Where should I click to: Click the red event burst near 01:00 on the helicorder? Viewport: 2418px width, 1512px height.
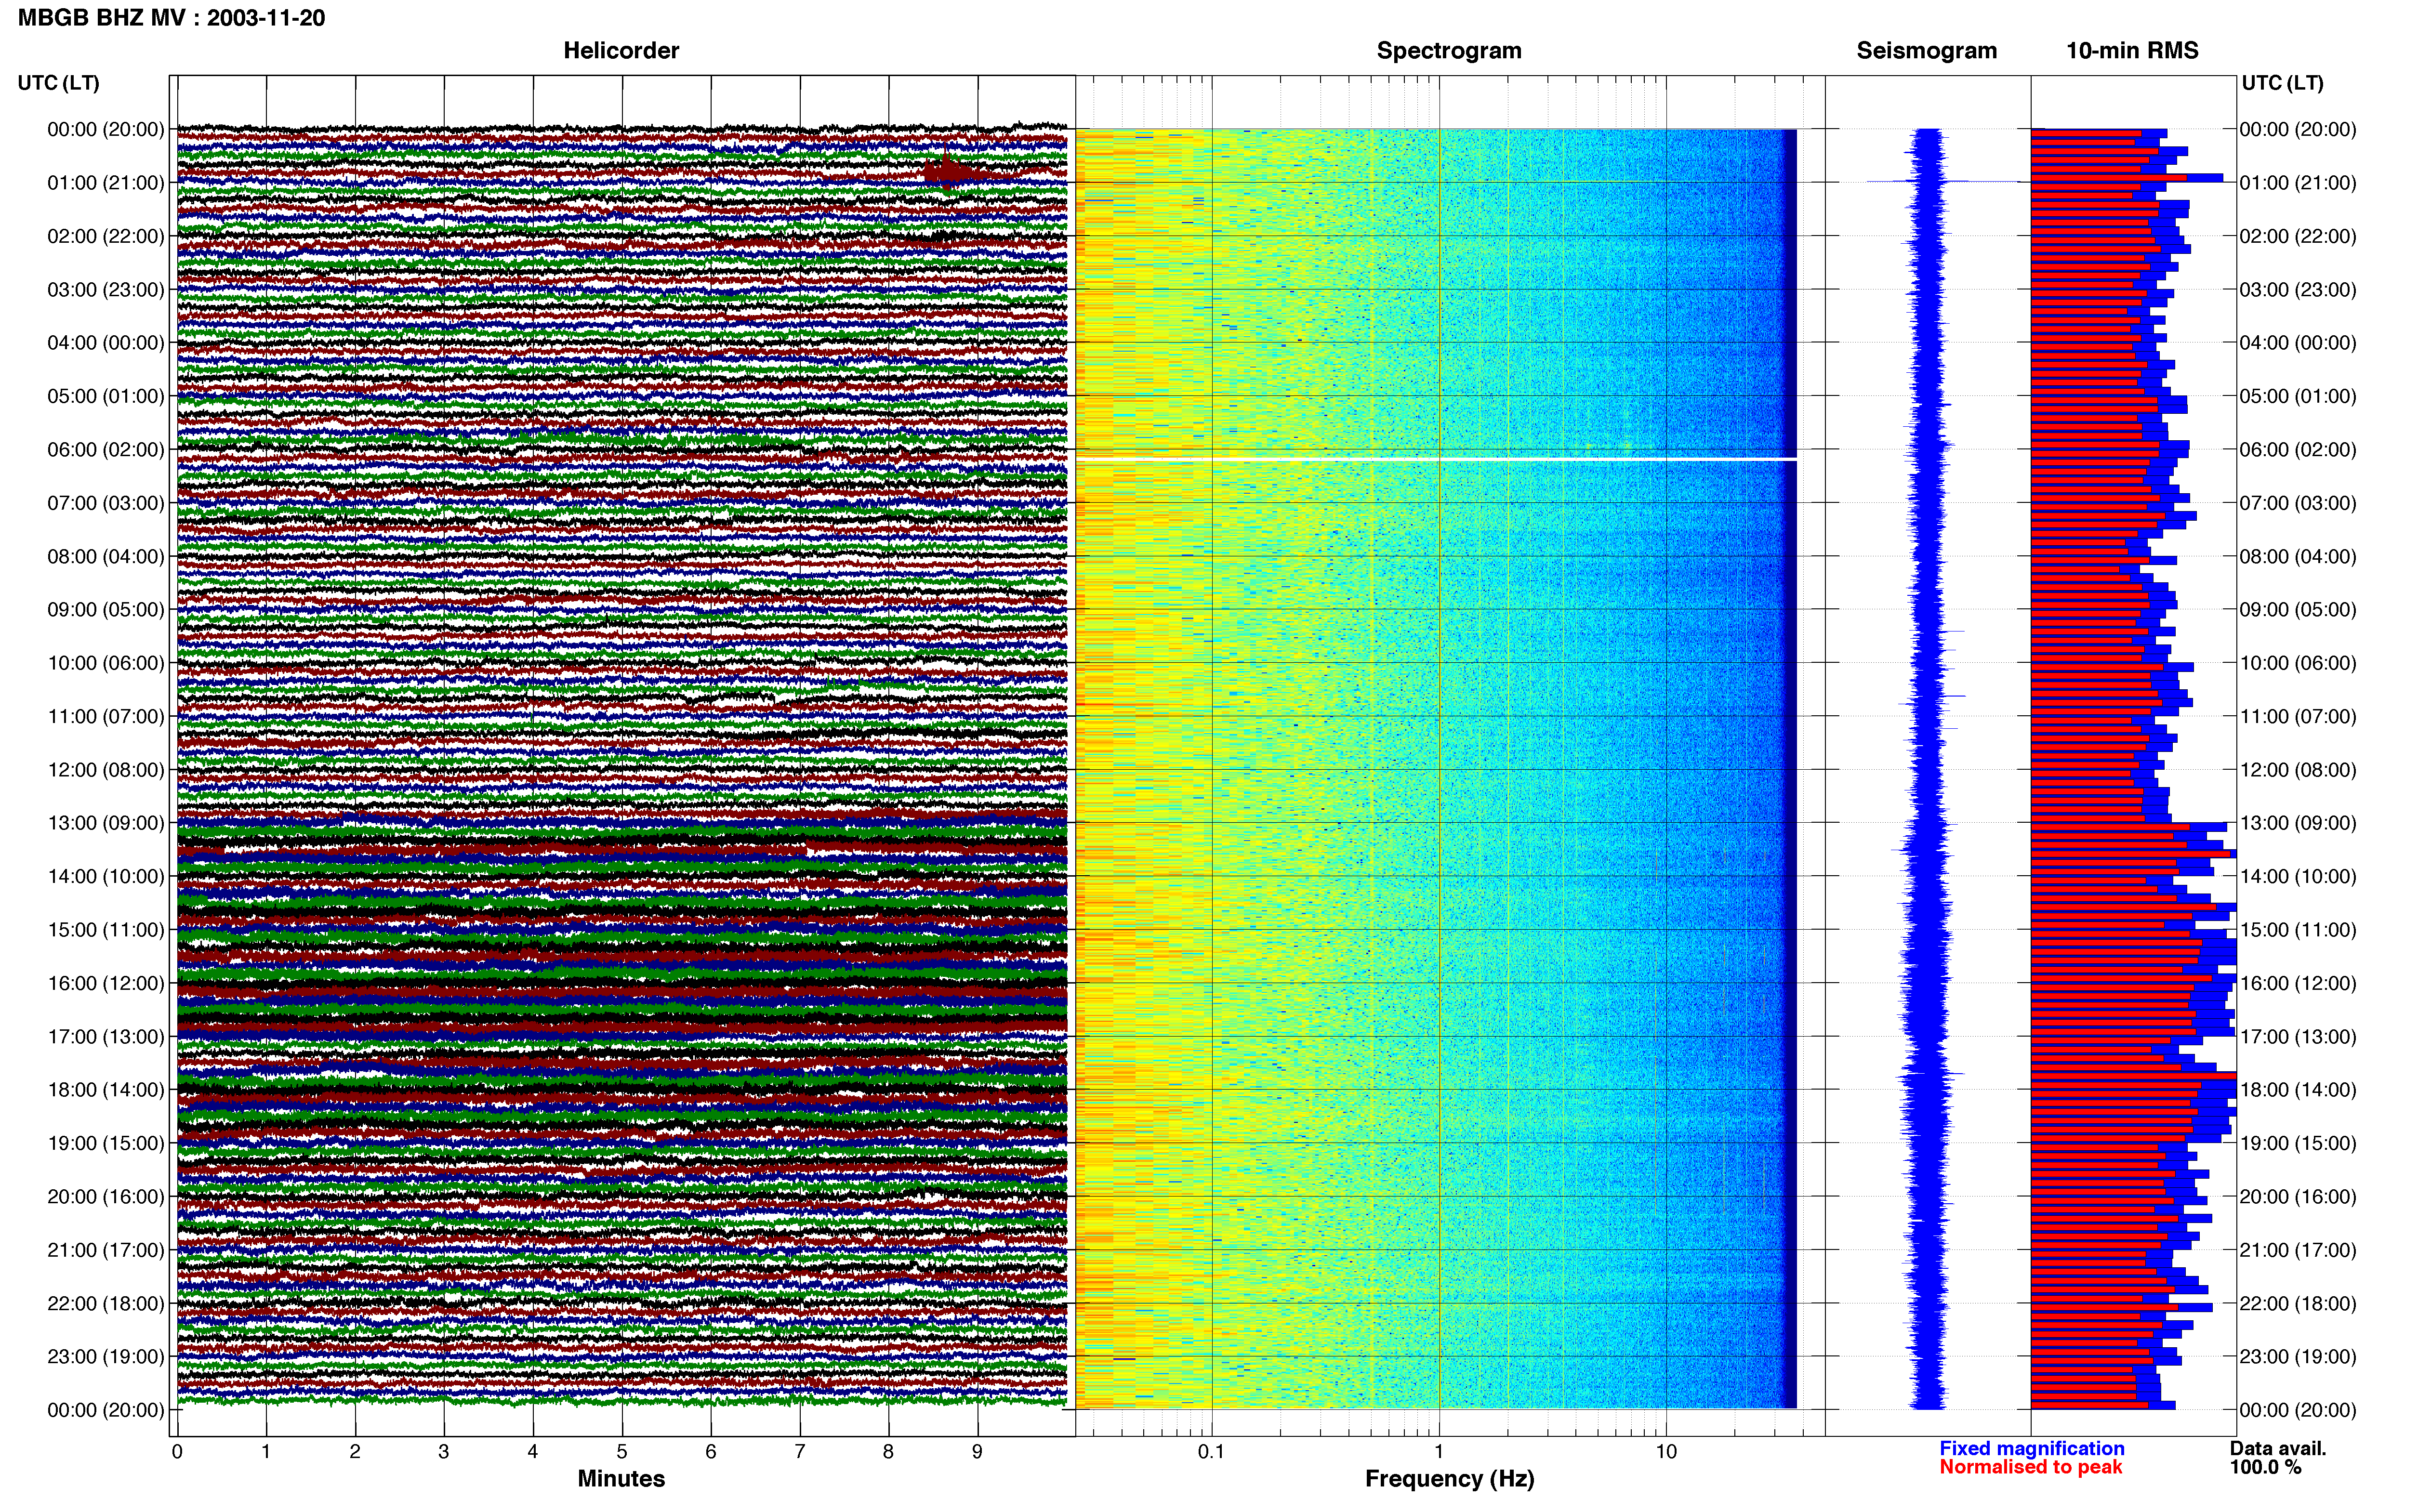click(950, 172)
